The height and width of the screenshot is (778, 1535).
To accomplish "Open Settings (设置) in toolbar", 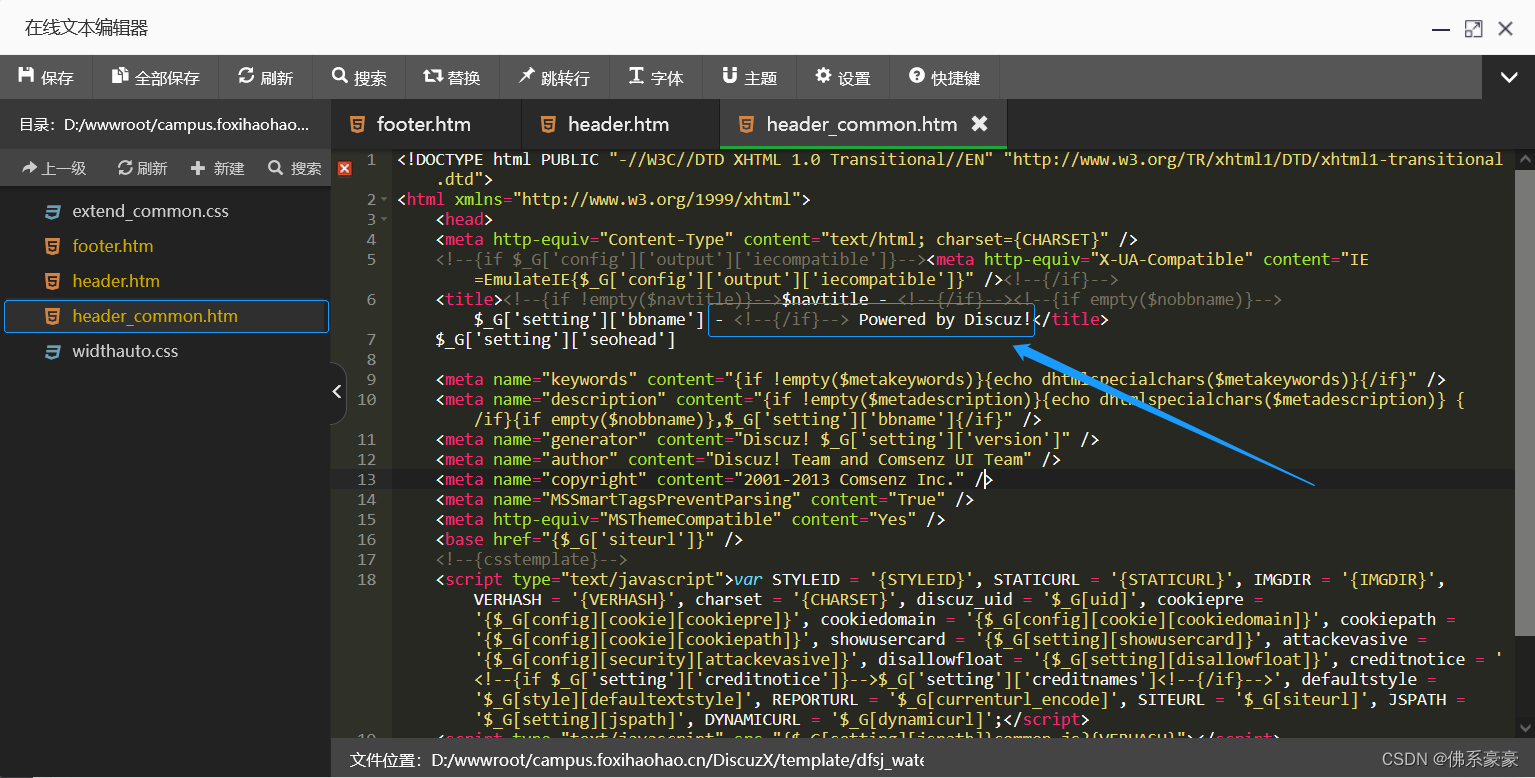I will point(843,77).
